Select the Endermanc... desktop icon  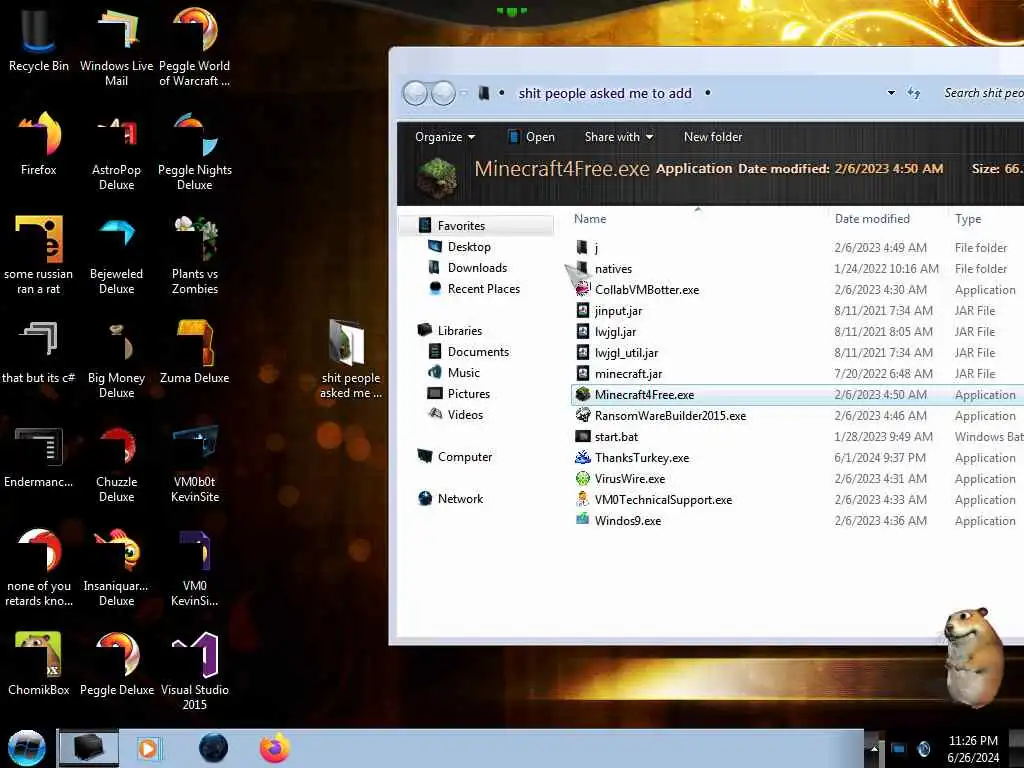point(39,456)
